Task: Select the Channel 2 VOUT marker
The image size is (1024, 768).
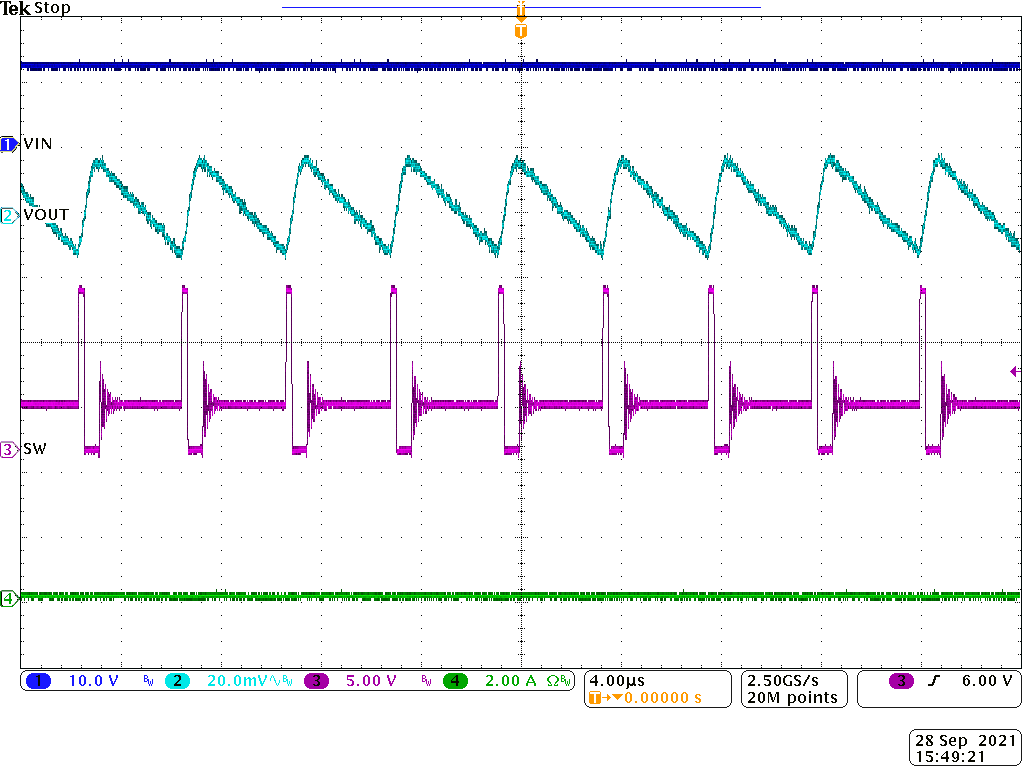Action: [x=7, y=214]
